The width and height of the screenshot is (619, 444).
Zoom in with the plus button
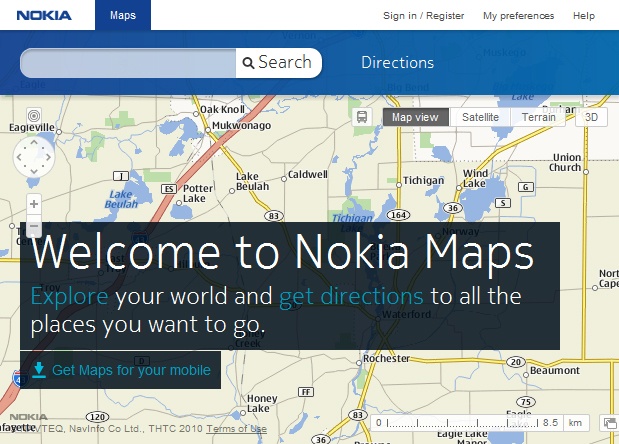point(34,204)
